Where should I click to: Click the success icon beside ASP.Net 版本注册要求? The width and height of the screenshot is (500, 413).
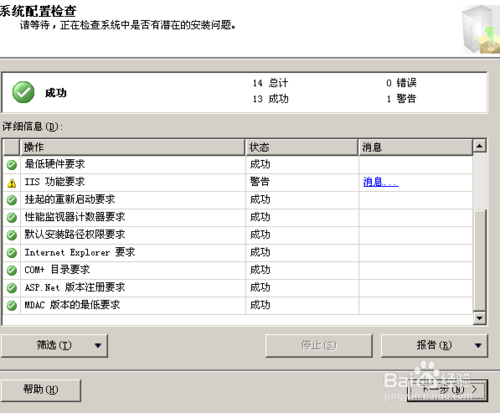pyautogui.click(x=12, y=288)
